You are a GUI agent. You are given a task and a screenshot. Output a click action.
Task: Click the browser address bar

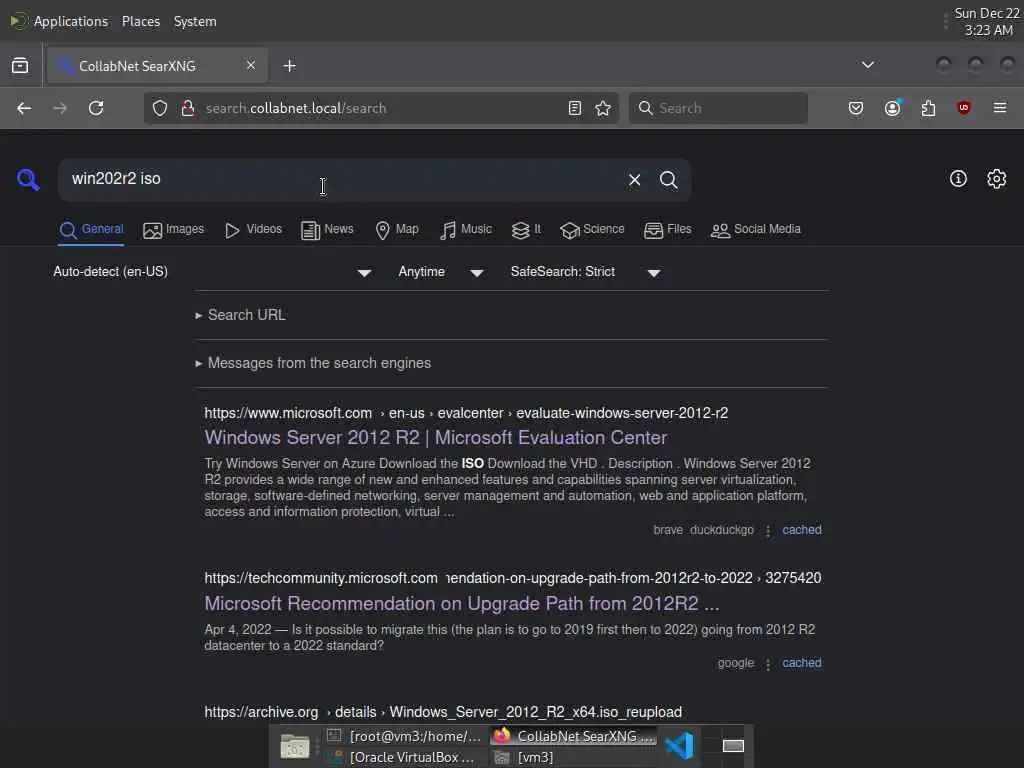click(381, 108)
